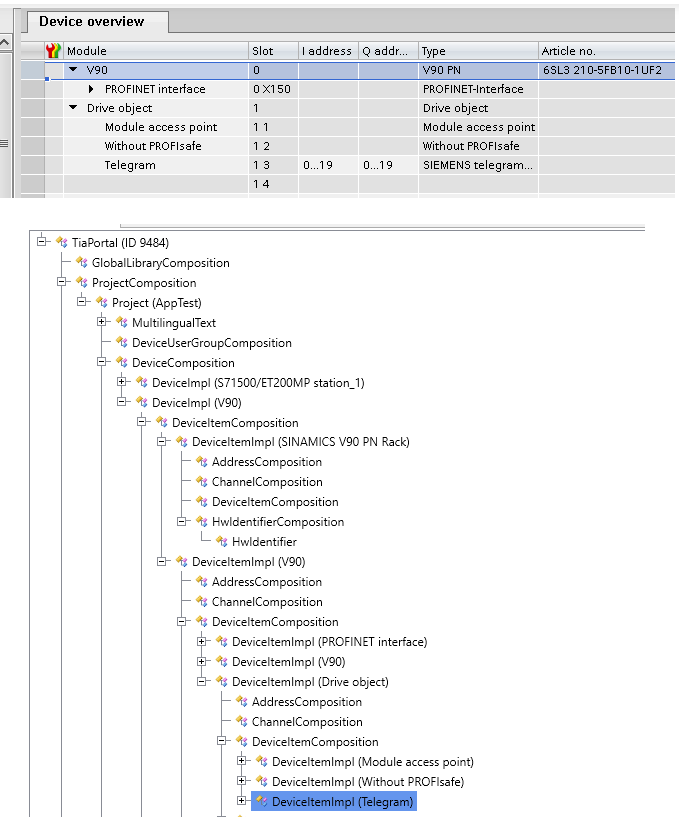Expand the PROFINET interface row arrow

point(91,89)
